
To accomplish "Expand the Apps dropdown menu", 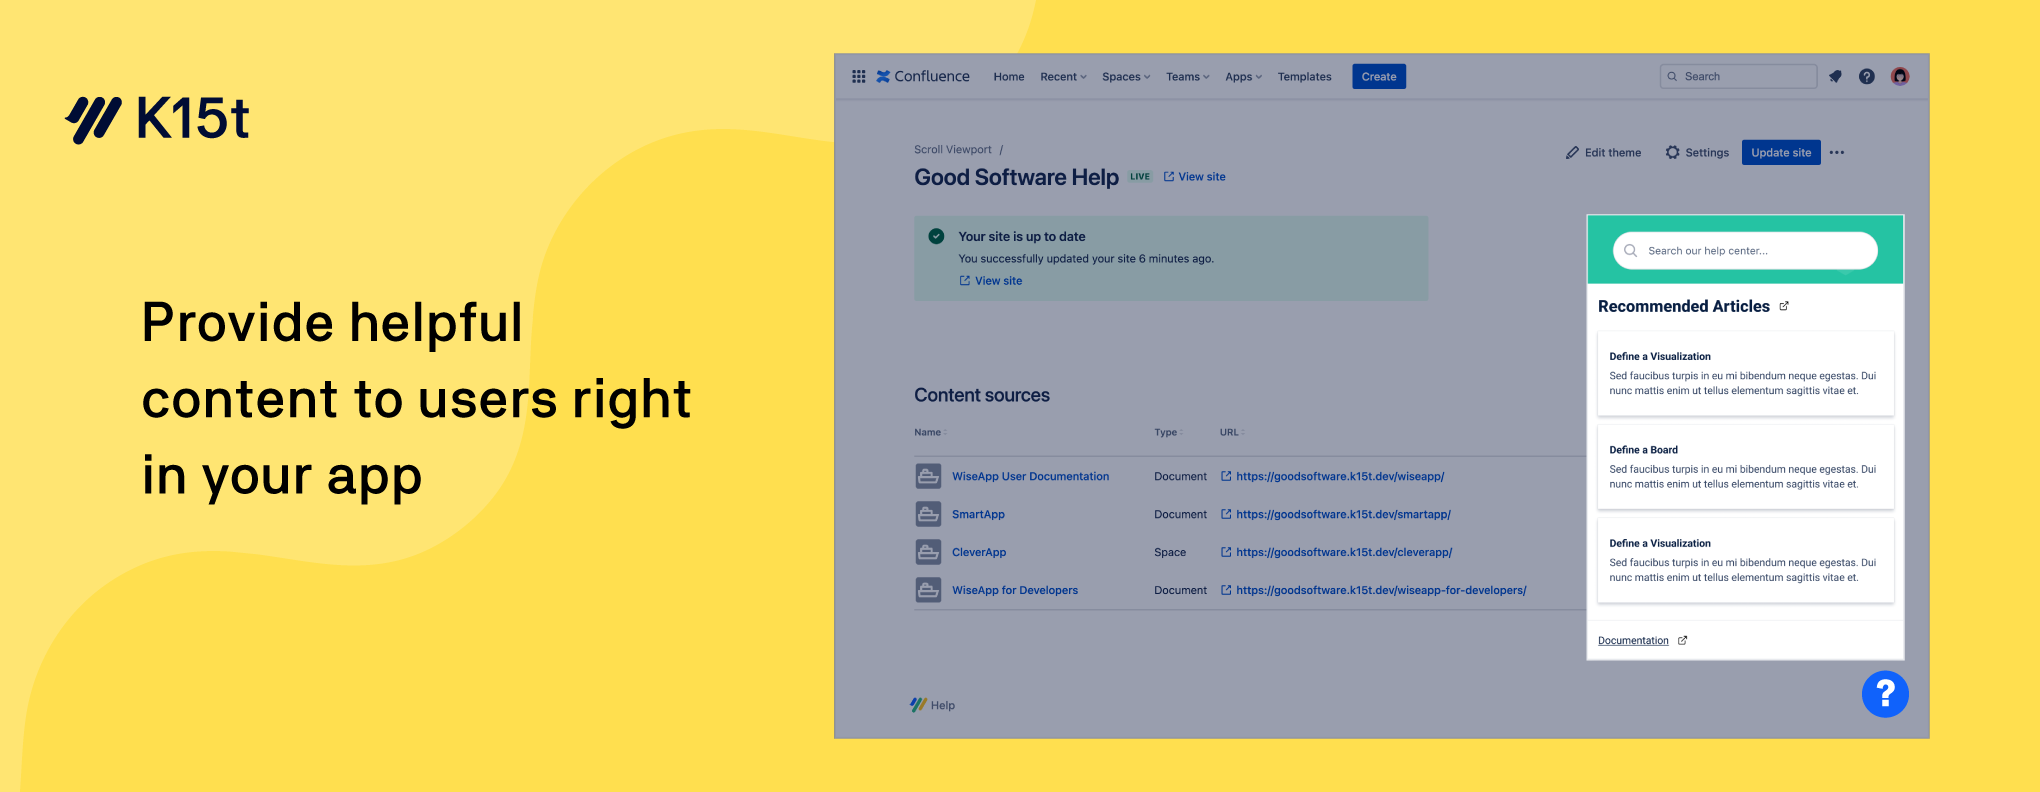I will click(1243, 77).
